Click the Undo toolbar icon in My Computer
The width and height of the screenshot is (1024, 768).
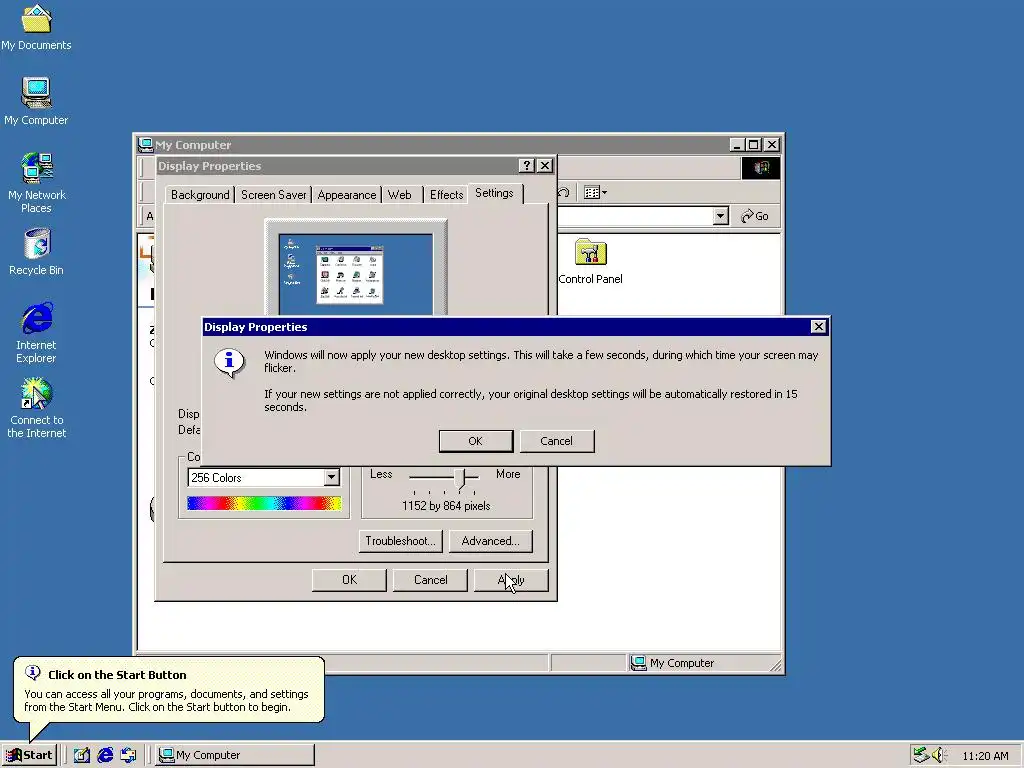pos(564,193)
